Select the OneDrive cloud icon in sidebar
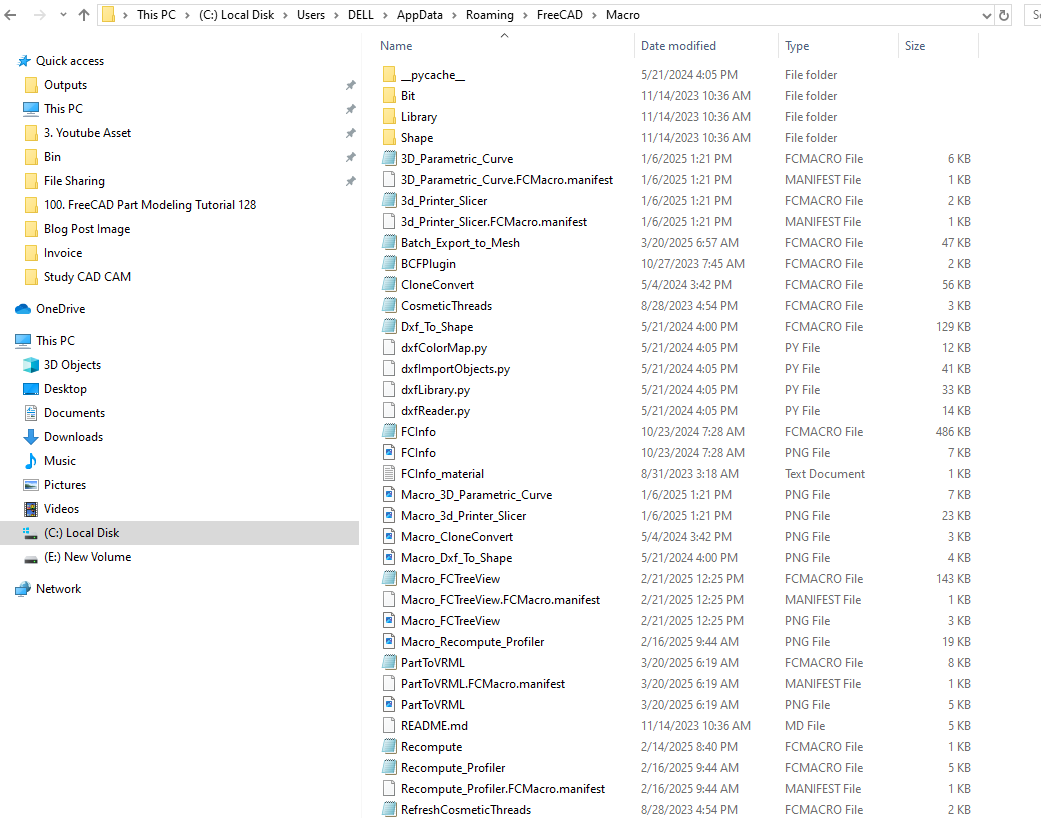Screen dimensions: 1041x818 pos(23,309)
